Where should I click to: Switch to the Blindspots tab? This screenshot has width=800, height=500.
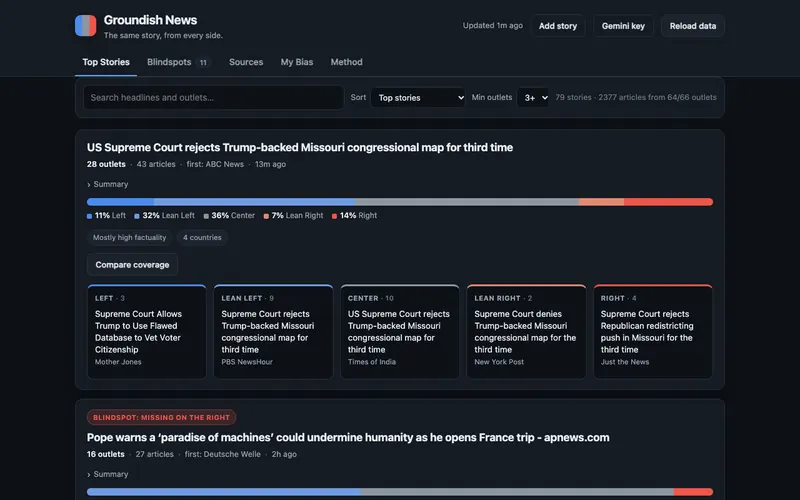point(178,62)
